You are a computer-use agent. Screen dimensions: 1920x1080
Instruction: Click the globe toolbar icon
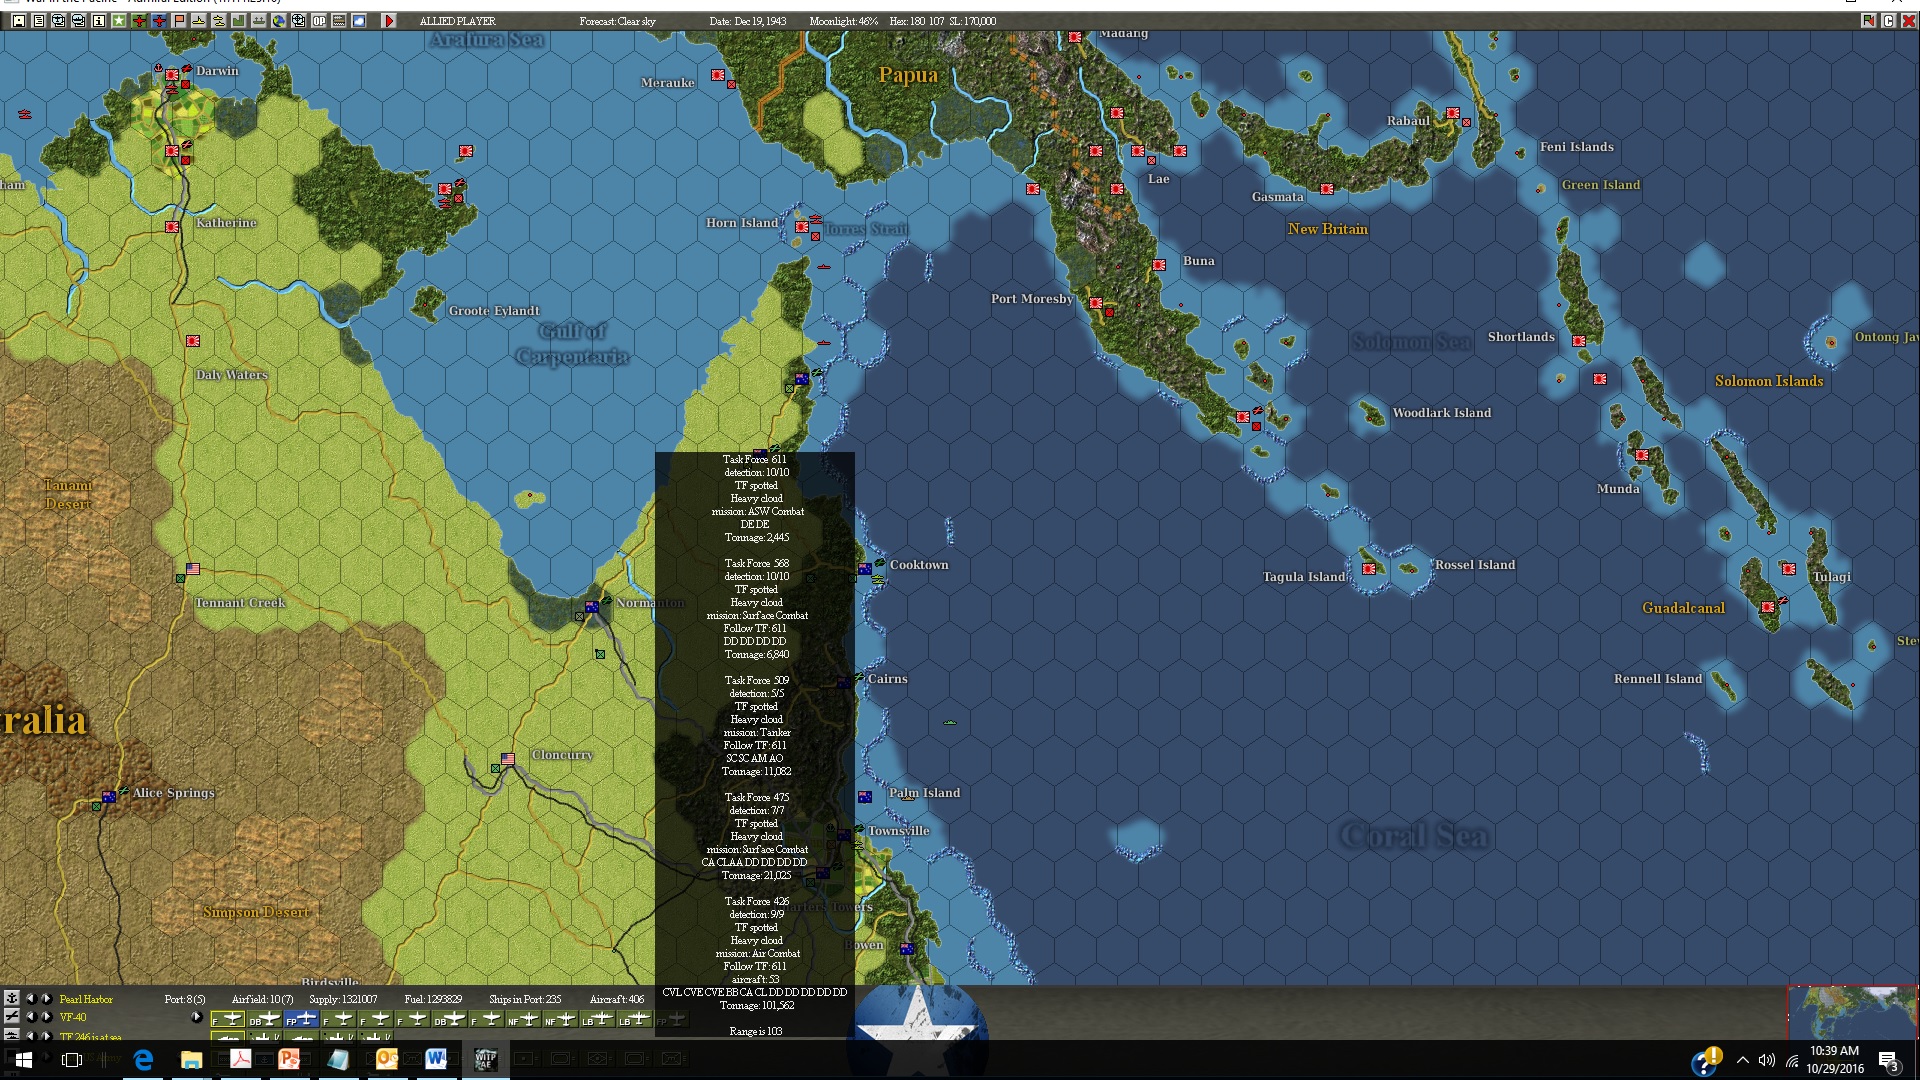click(279, 20)
